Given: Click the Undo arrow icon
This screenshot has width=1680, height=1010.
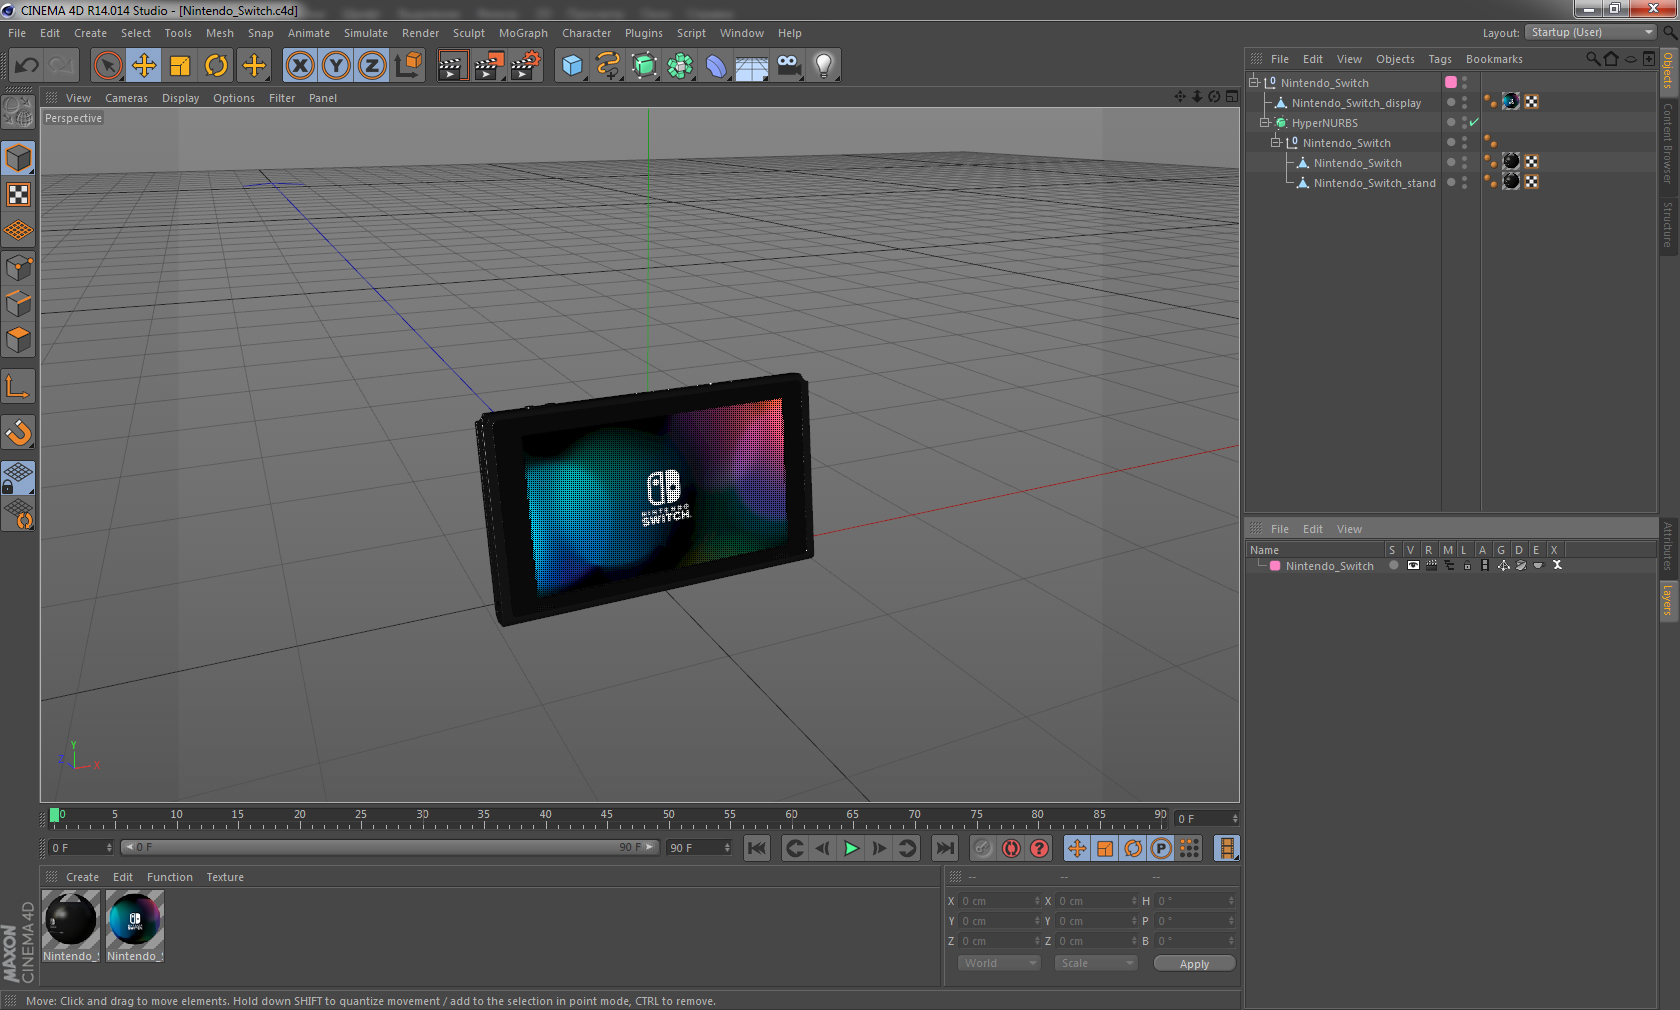Looking at the screenshot, I should coord(26,66).
